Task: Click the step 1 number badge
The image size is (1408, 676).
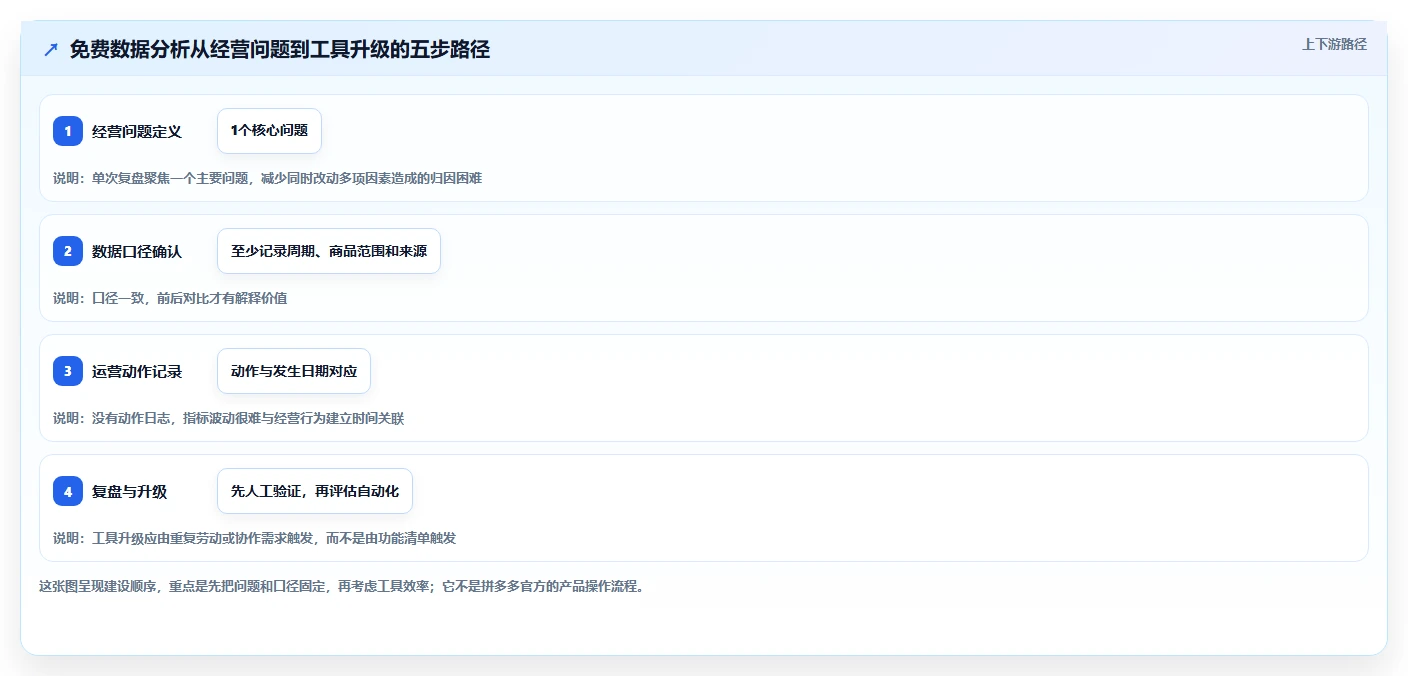Action: coord(68,131)
